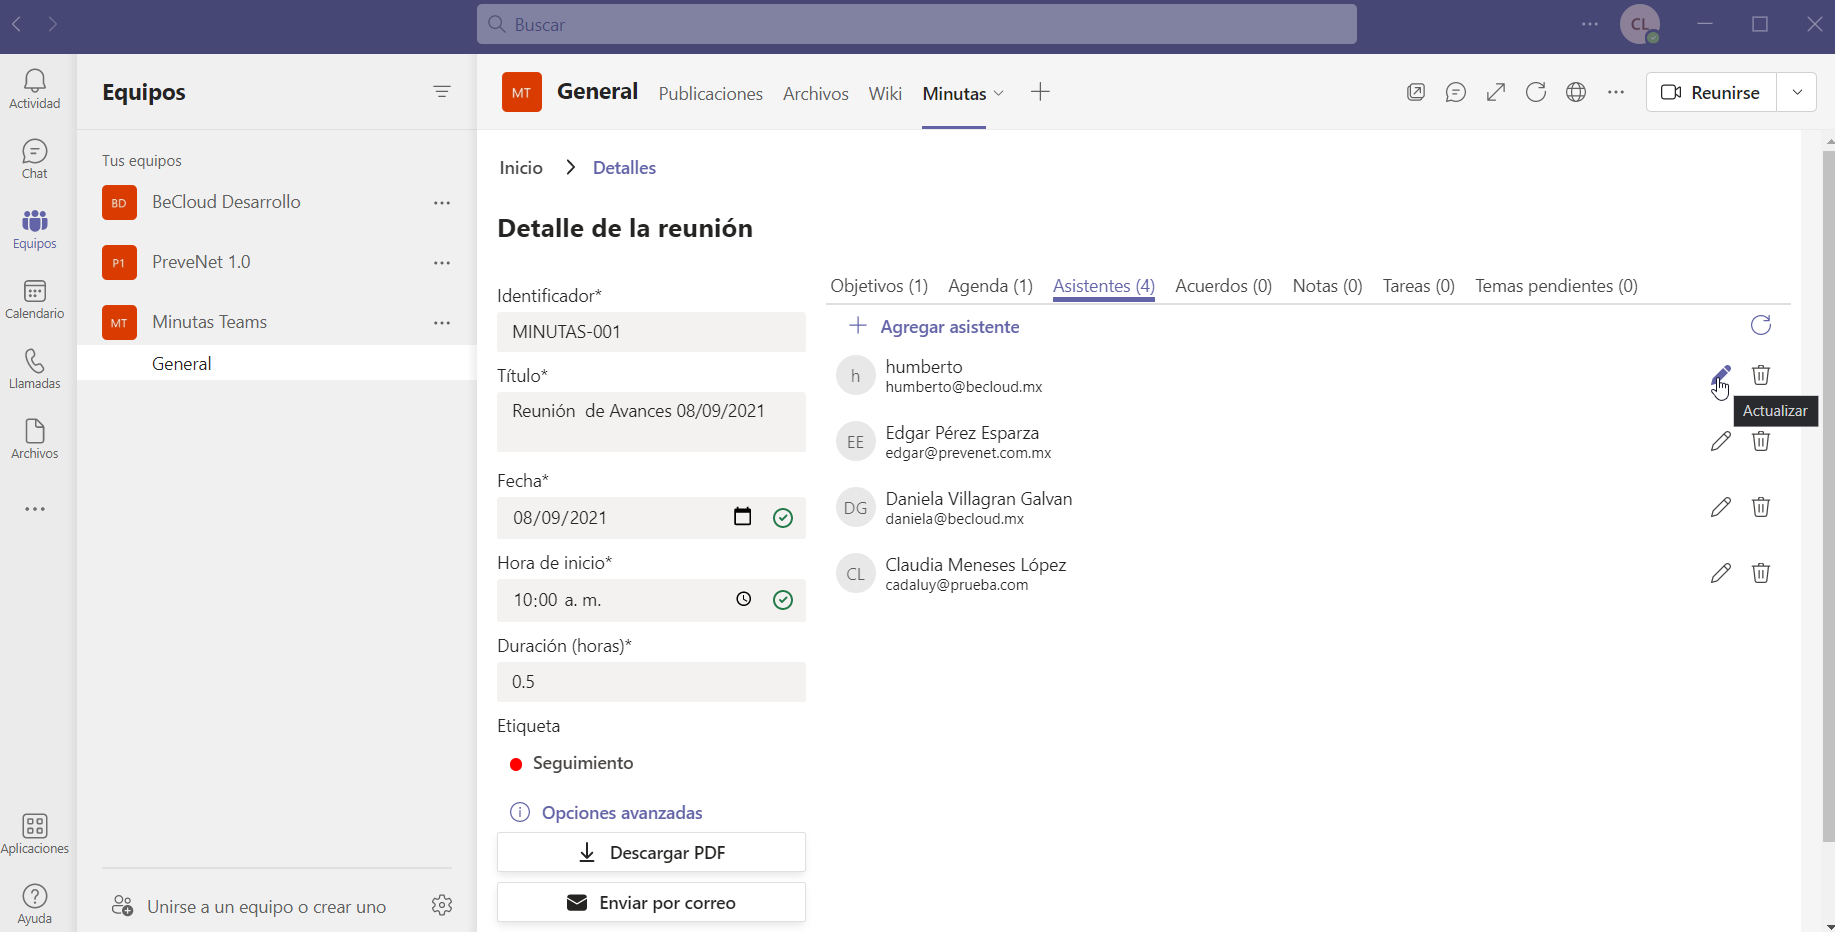1835x932 pixels.
Task: Go back with the navigation arrow
Action: pyautogui.click(x=17, y=24)
